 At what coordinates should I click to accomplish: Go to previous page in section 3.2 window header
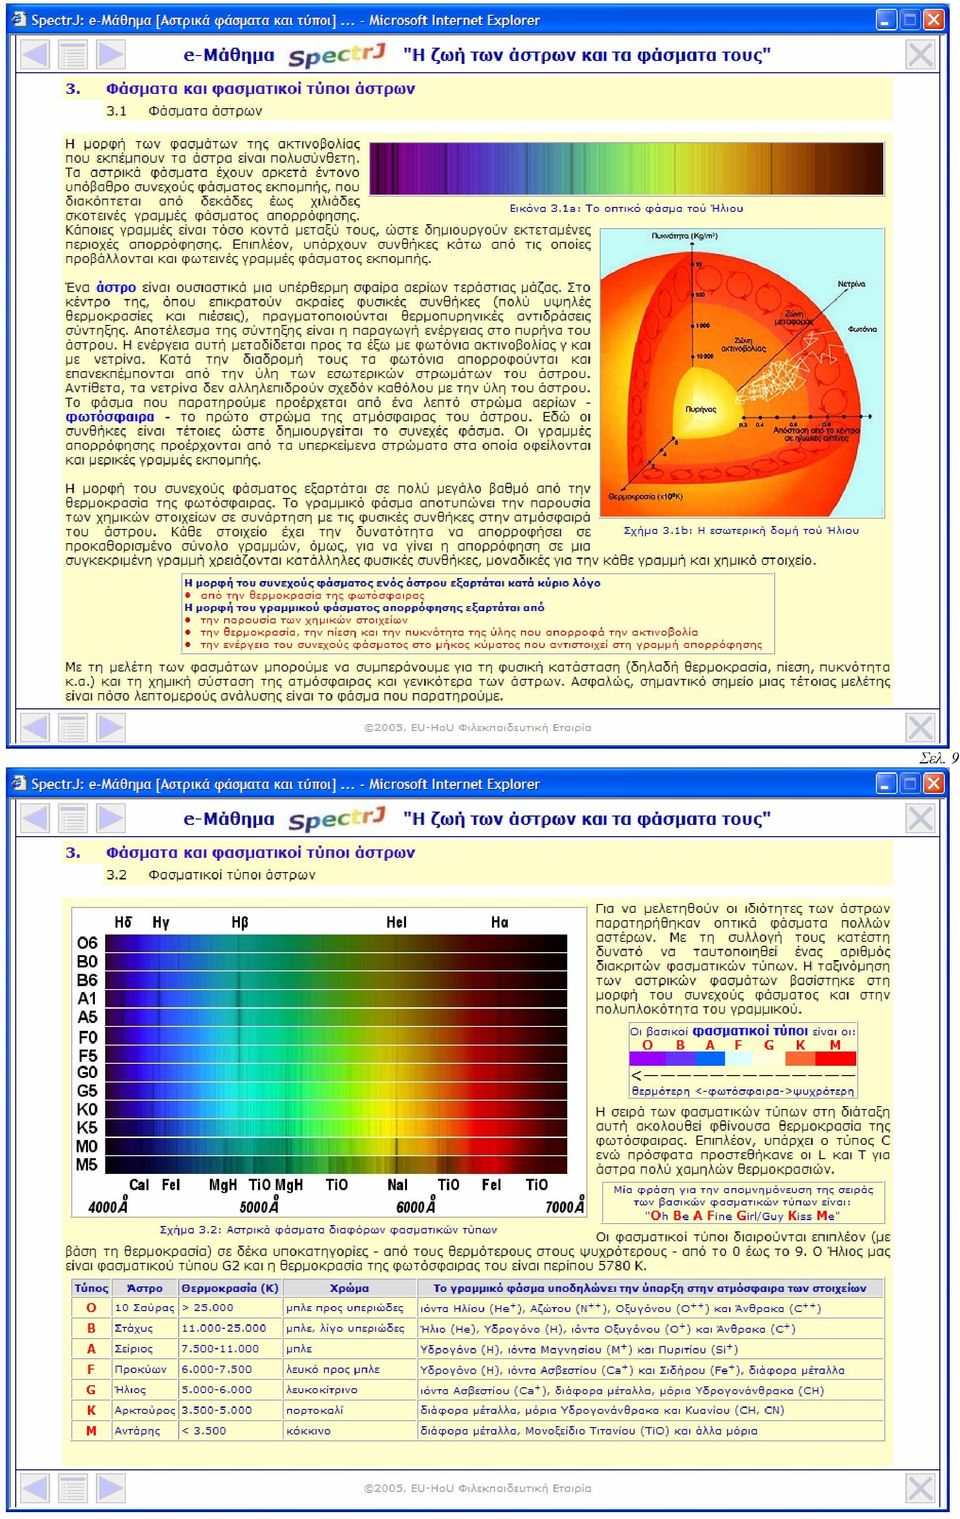34,818
